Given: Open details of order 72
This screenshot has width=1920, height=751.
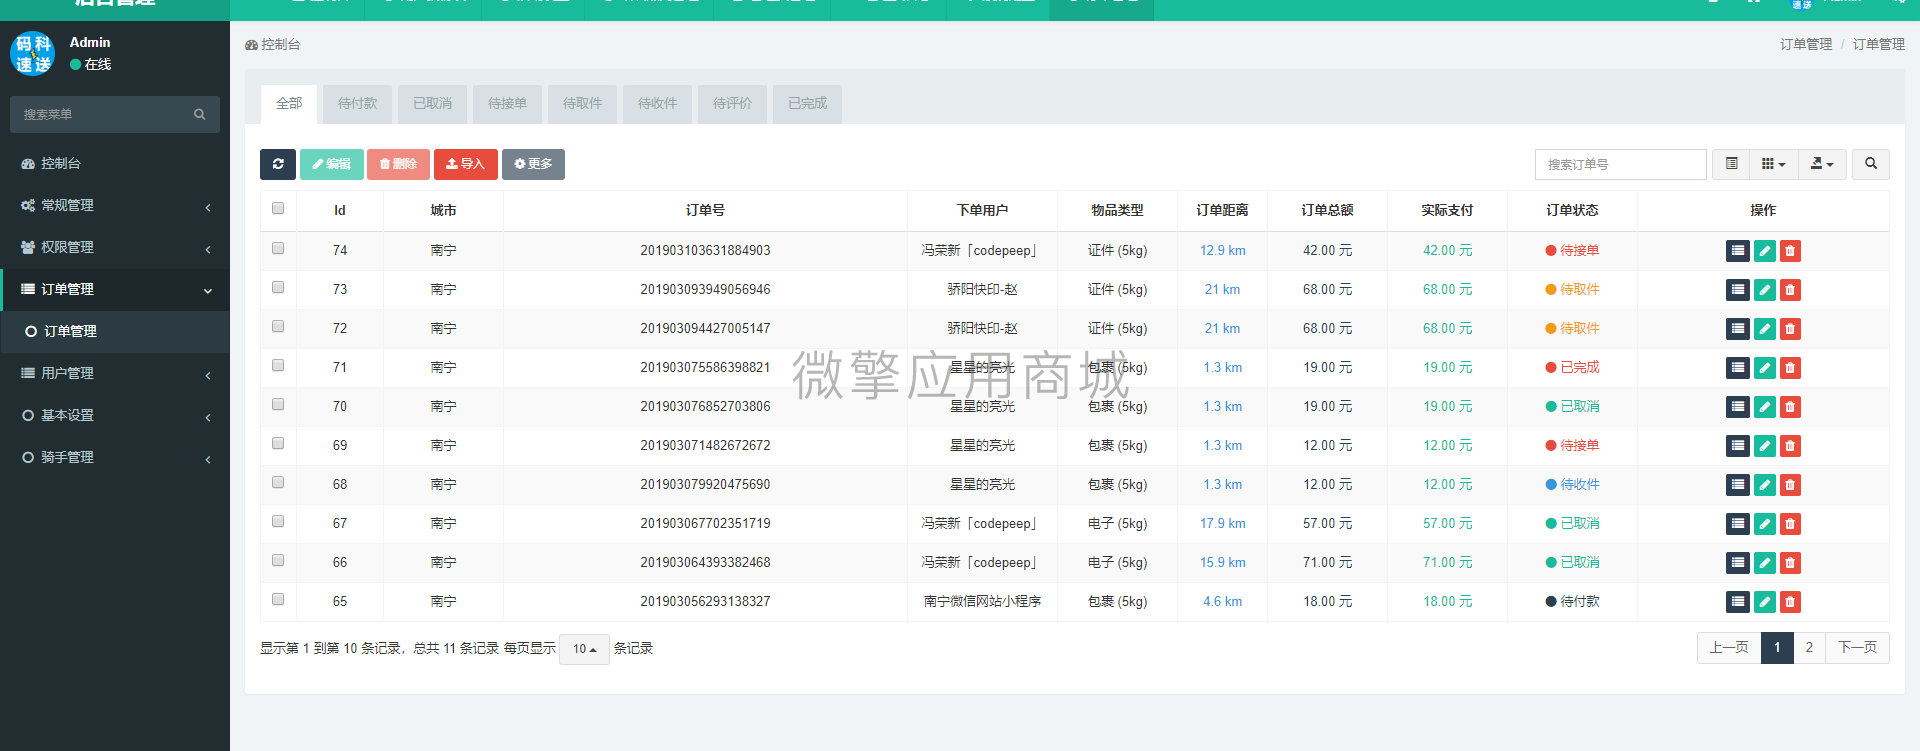Looking at the screenshot, I should click(1738, 329).
